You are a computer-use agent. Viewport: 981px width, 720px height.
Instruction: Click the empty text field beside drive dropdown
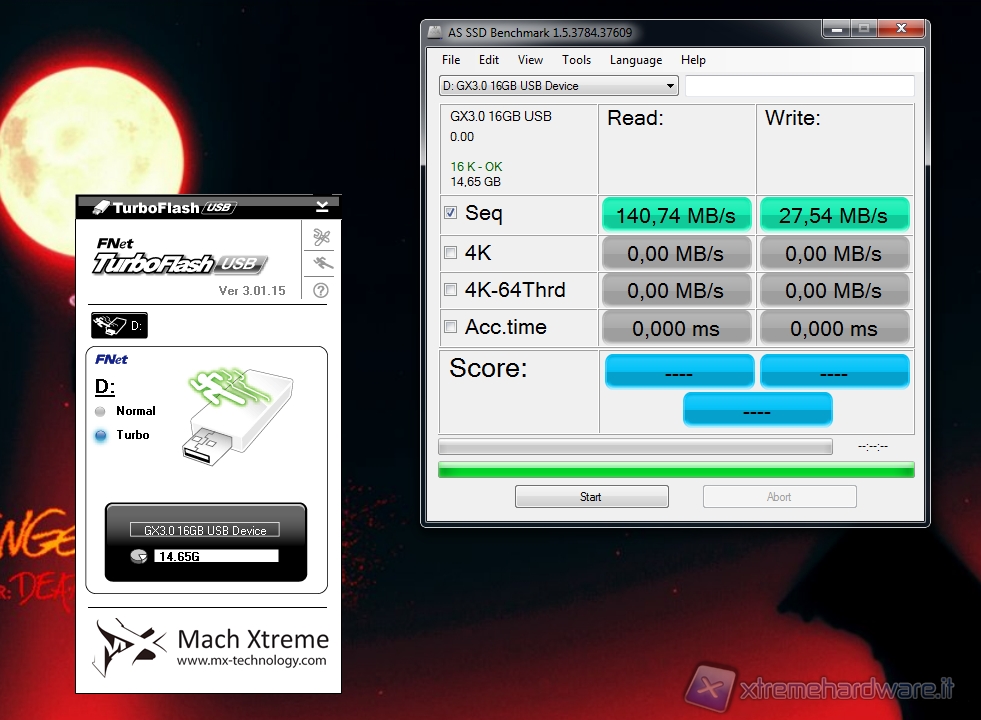pyautogui.click(x=798, y=86)
